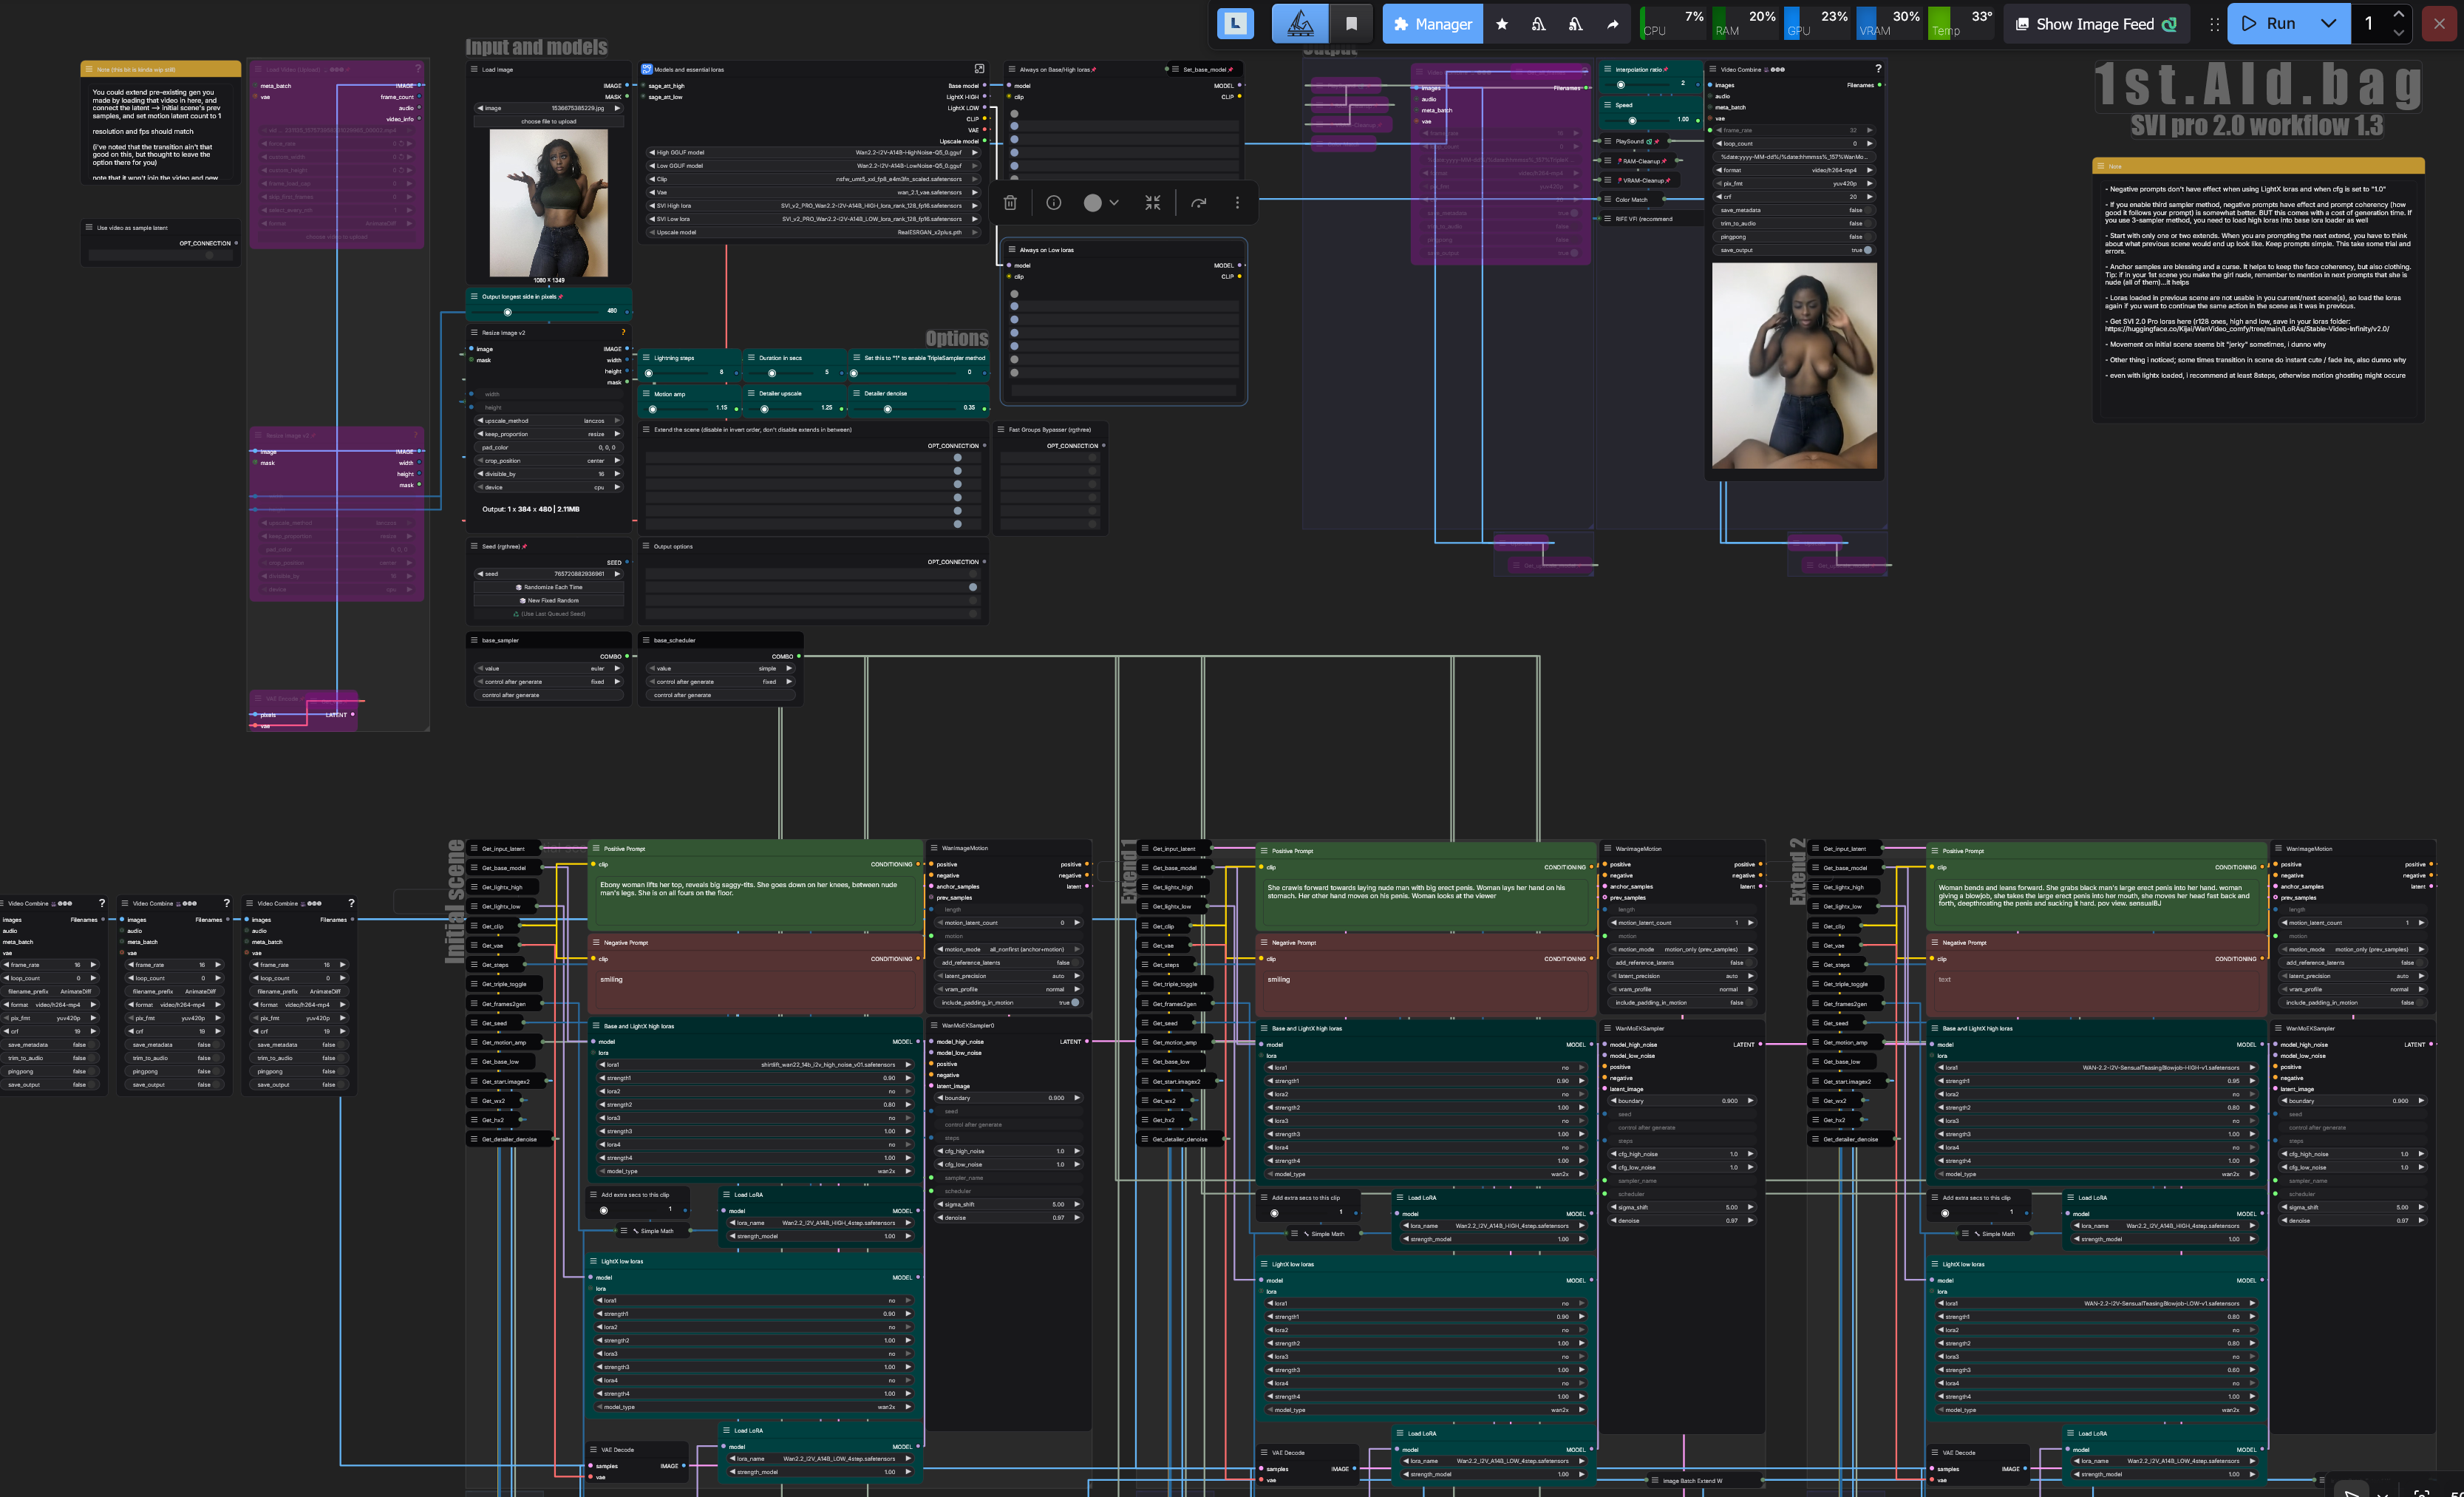The image size is (2464, 1497).
Task: Click New Fixed Random on Seed node
Action: (x=548, y=601)
